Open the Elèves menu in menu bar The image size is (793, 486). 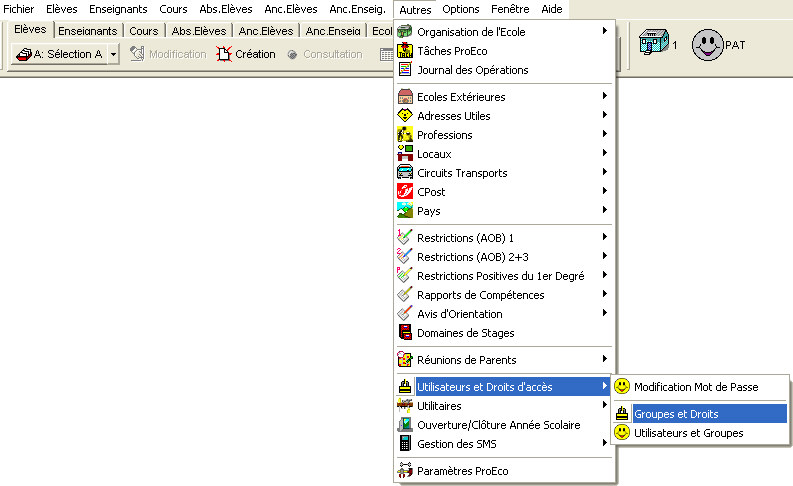(62, 9)
